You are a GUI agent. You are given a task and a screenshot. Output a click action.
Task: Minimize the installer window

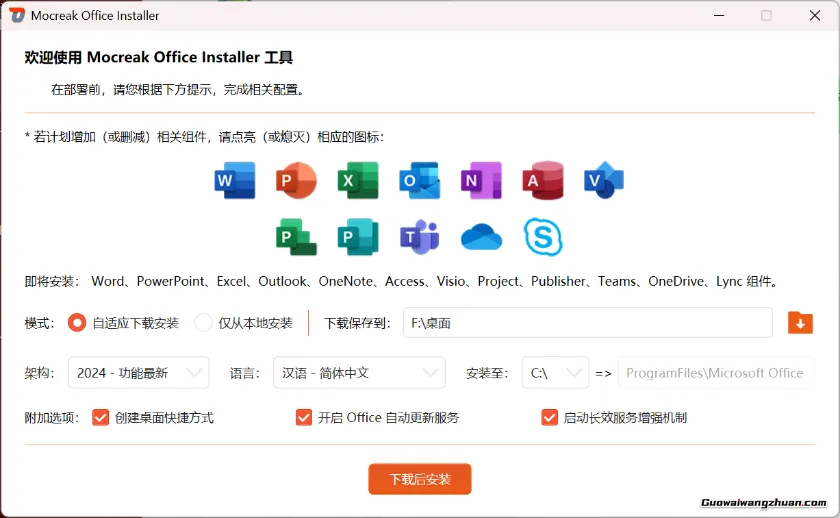719,15
